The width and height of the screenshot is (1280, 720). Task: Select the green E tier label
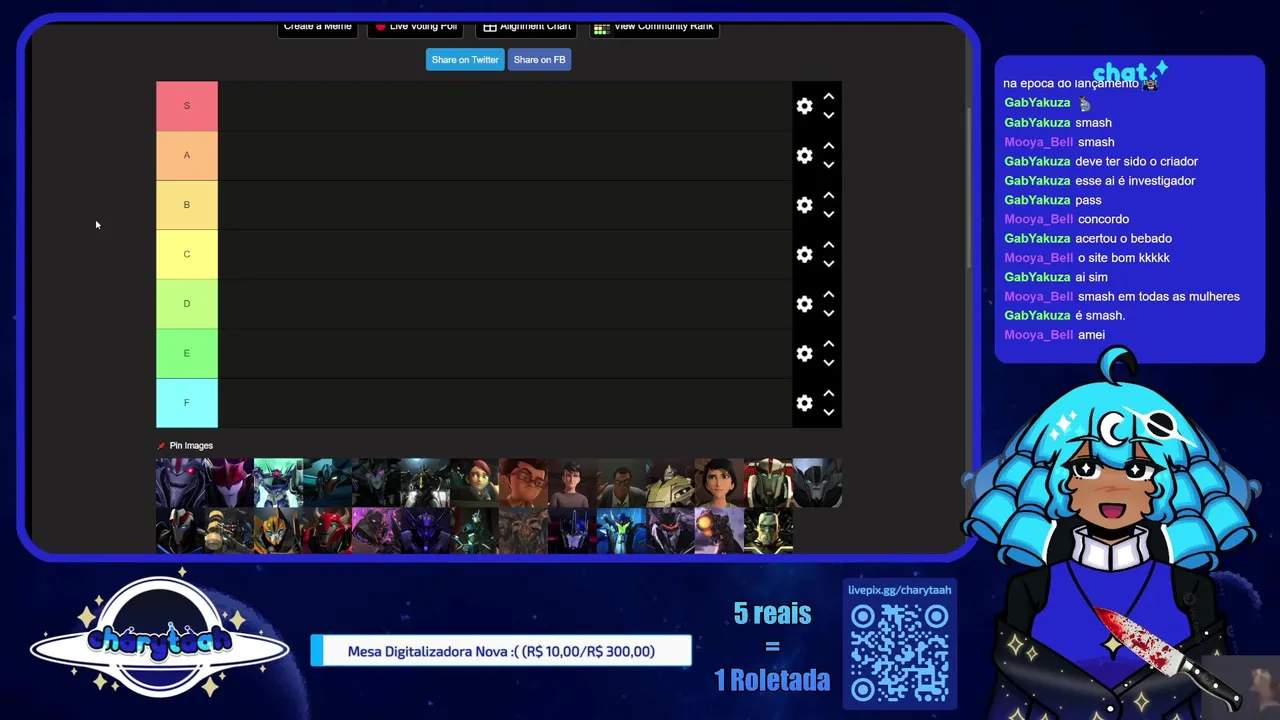[x=187, y=353]
